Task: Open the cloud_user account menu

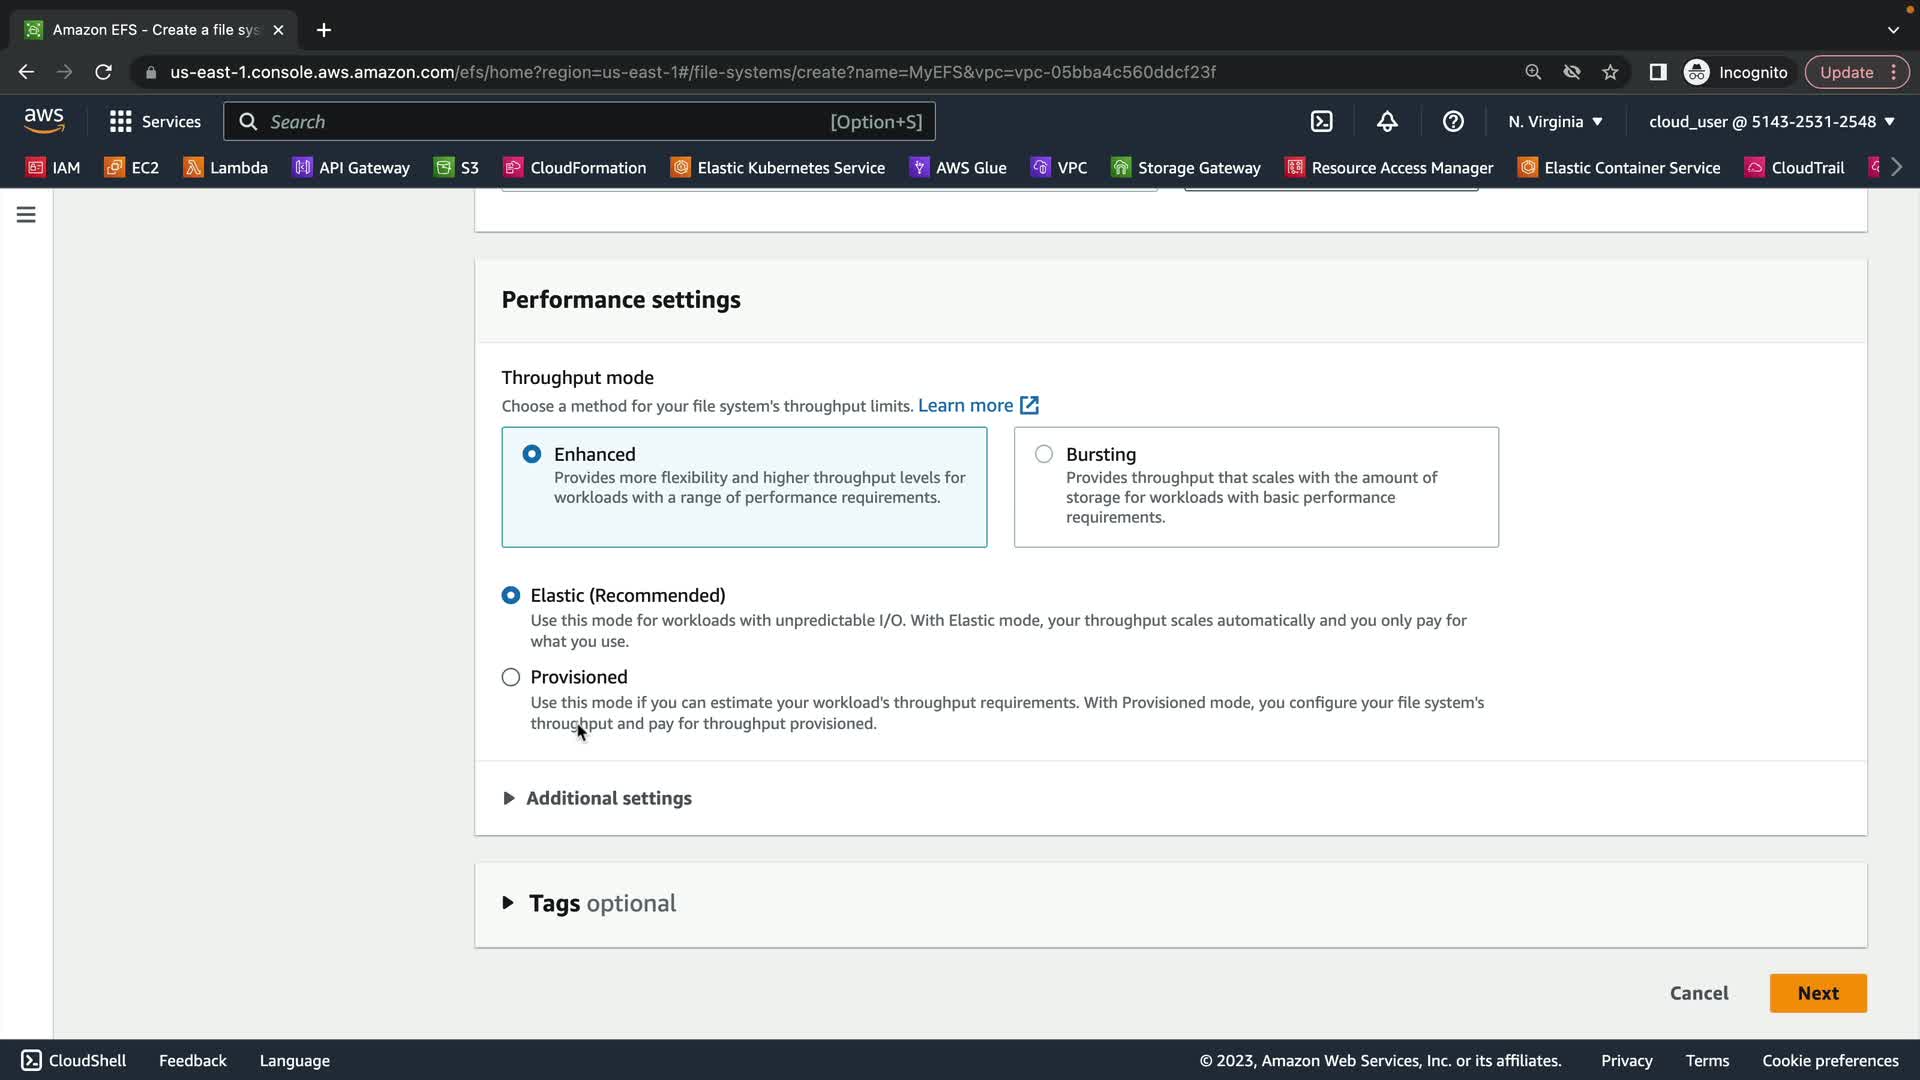Action: [1771, 121]
